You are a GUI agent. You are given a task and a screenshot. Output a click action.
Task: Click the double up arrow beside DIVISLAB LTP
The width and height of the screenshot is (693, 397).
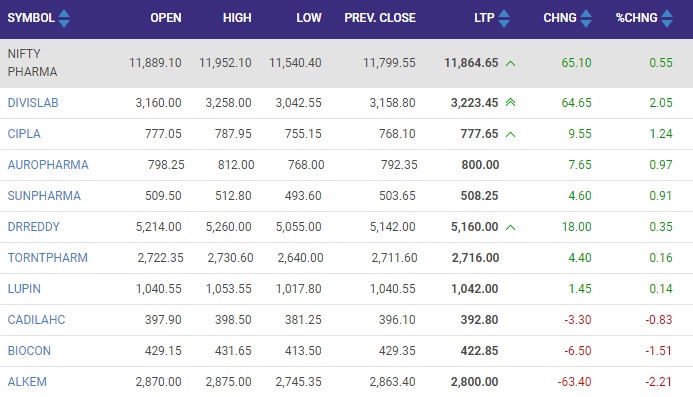coord(510,103)
